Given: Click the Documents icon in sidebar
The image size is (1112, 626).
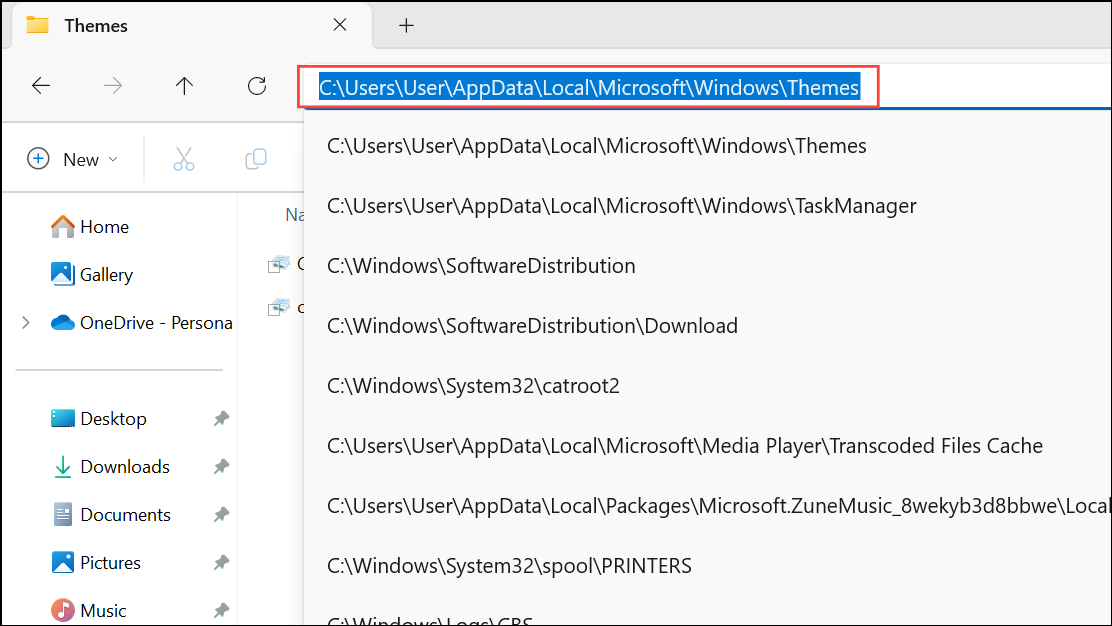Looking at the screenshot, I should 62,515.
